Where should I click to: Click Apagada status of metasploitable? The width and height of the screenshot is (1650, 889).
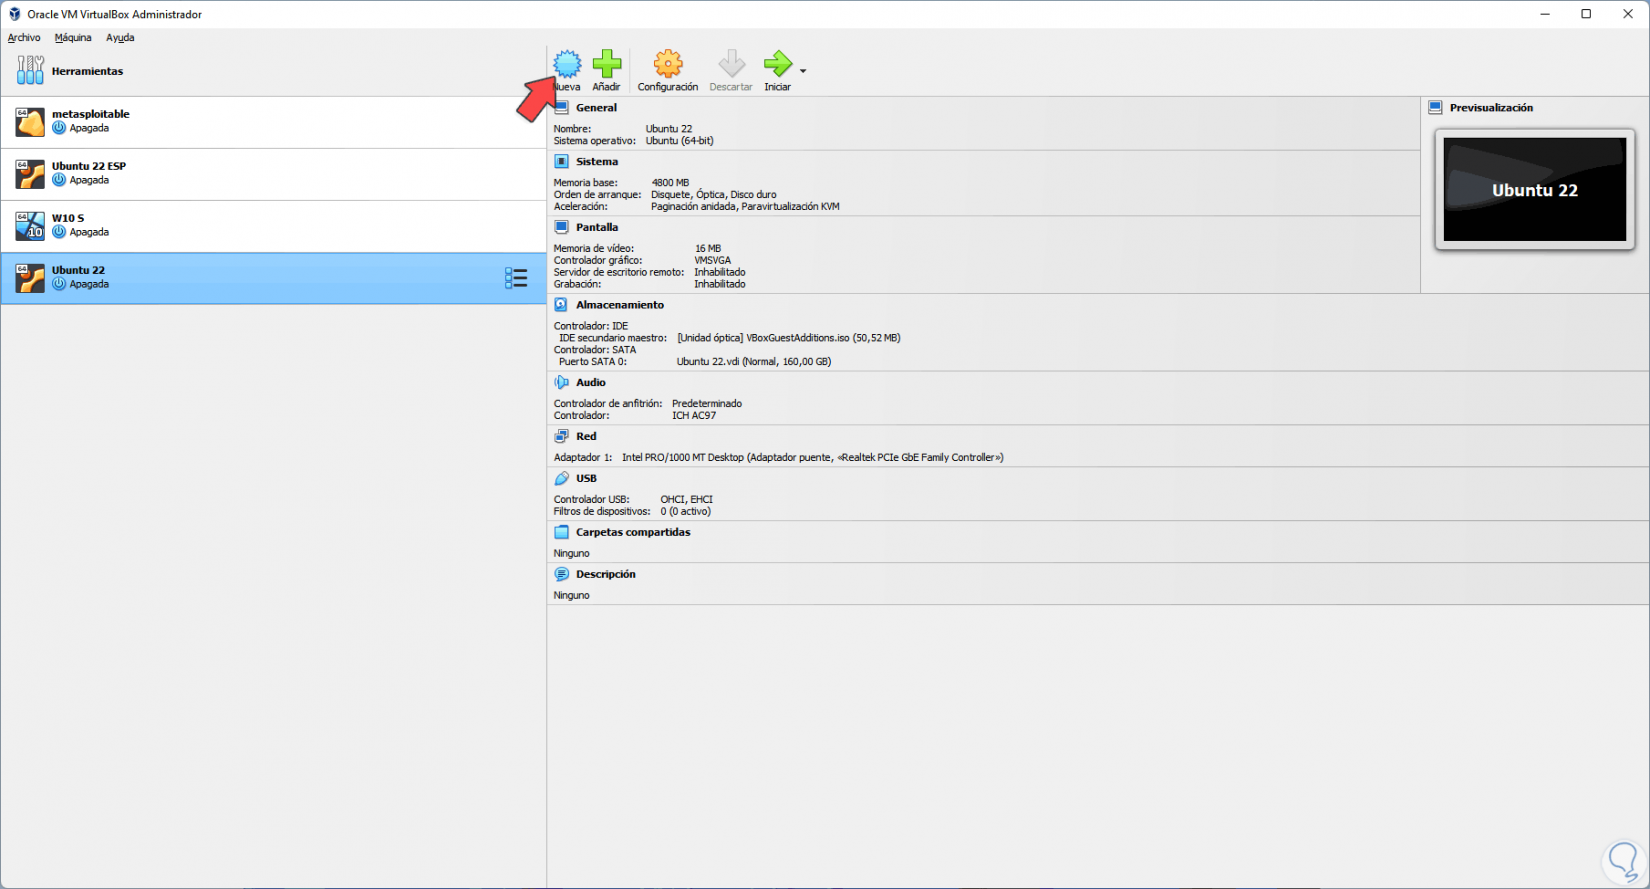(89, 128)
